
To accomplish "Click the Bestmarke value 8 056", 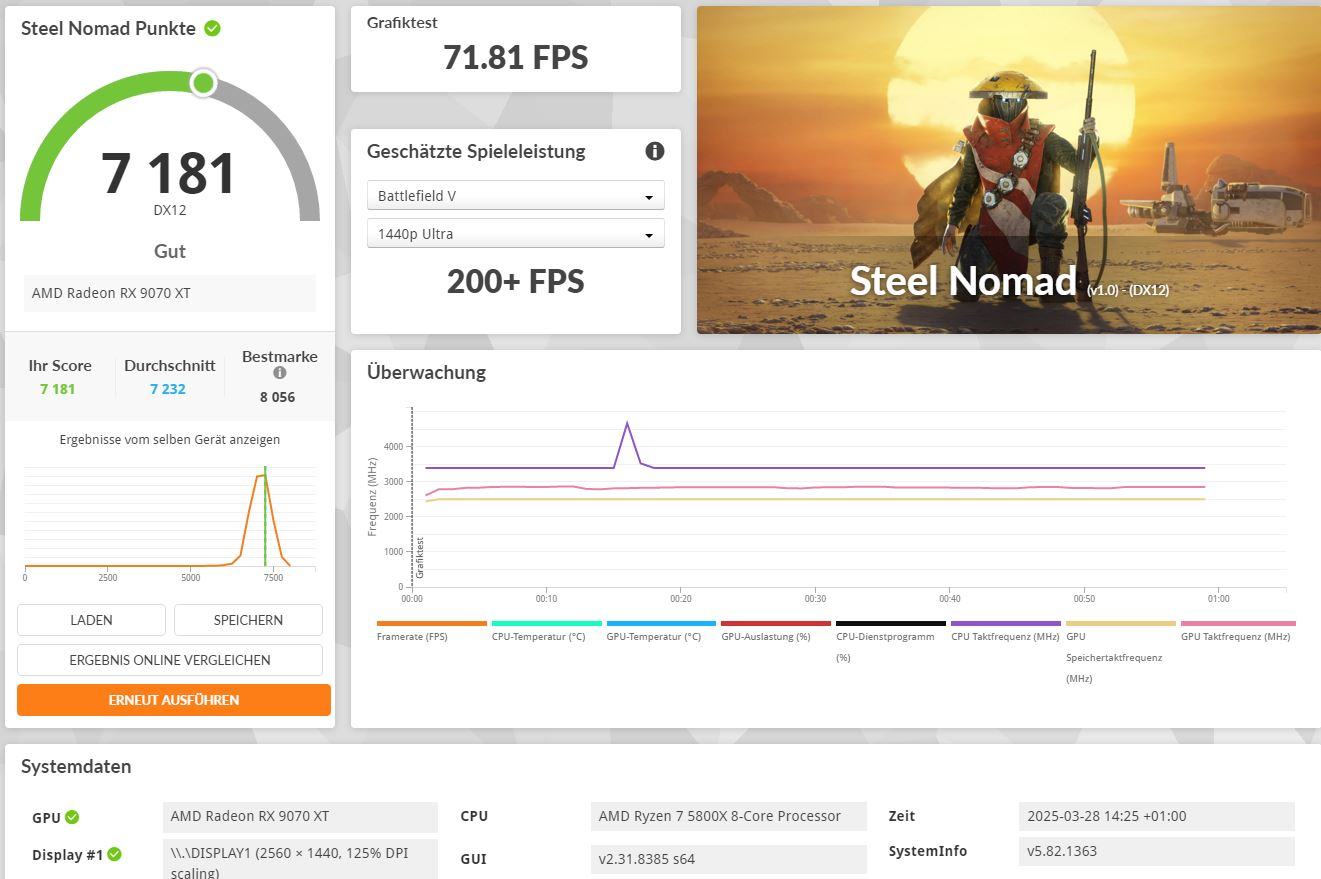I will click(278, 397).
